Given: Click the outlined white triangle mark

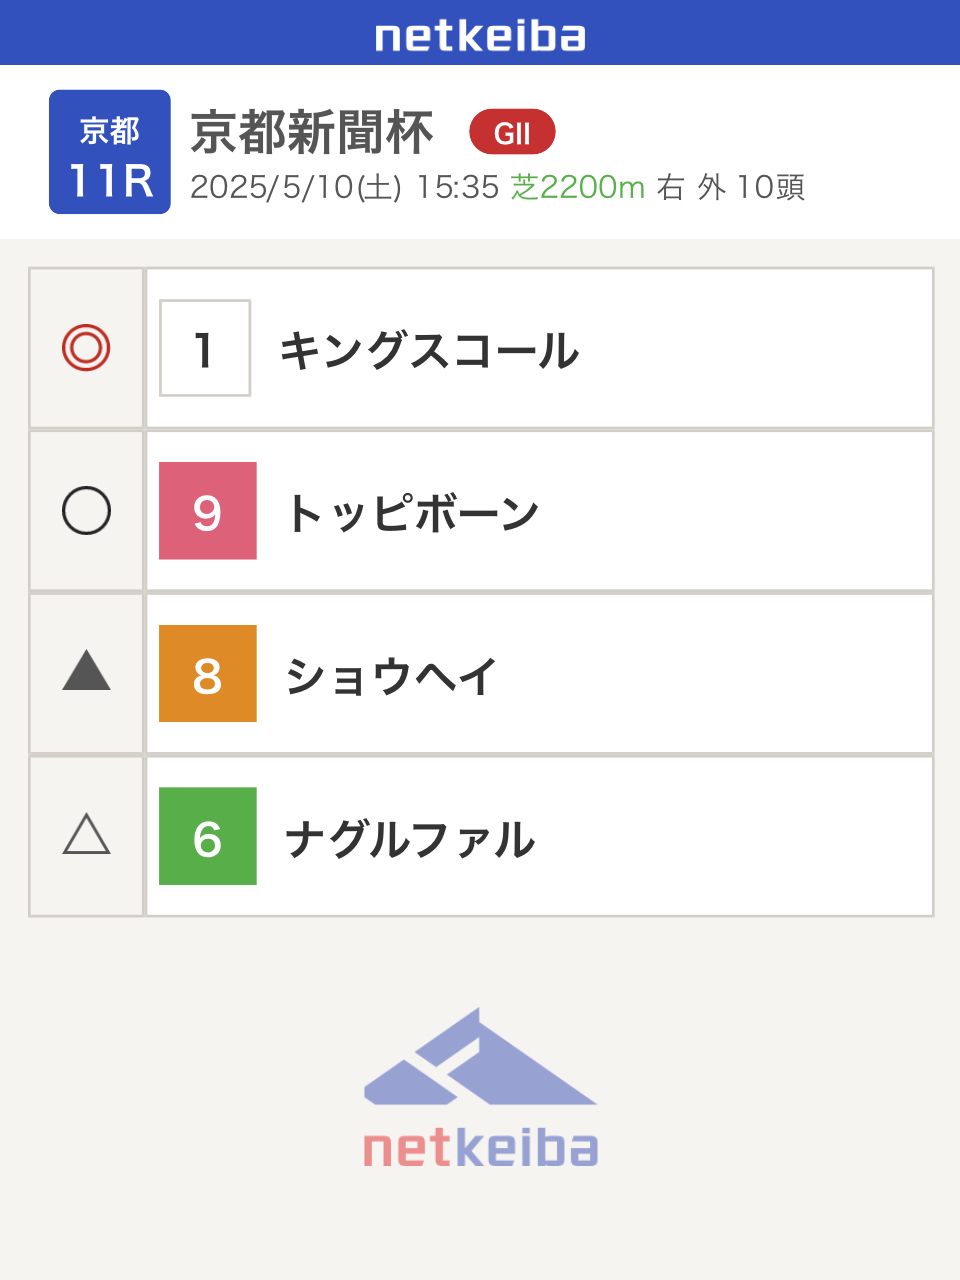Looking at the screenshot, I should coord(86,835).
